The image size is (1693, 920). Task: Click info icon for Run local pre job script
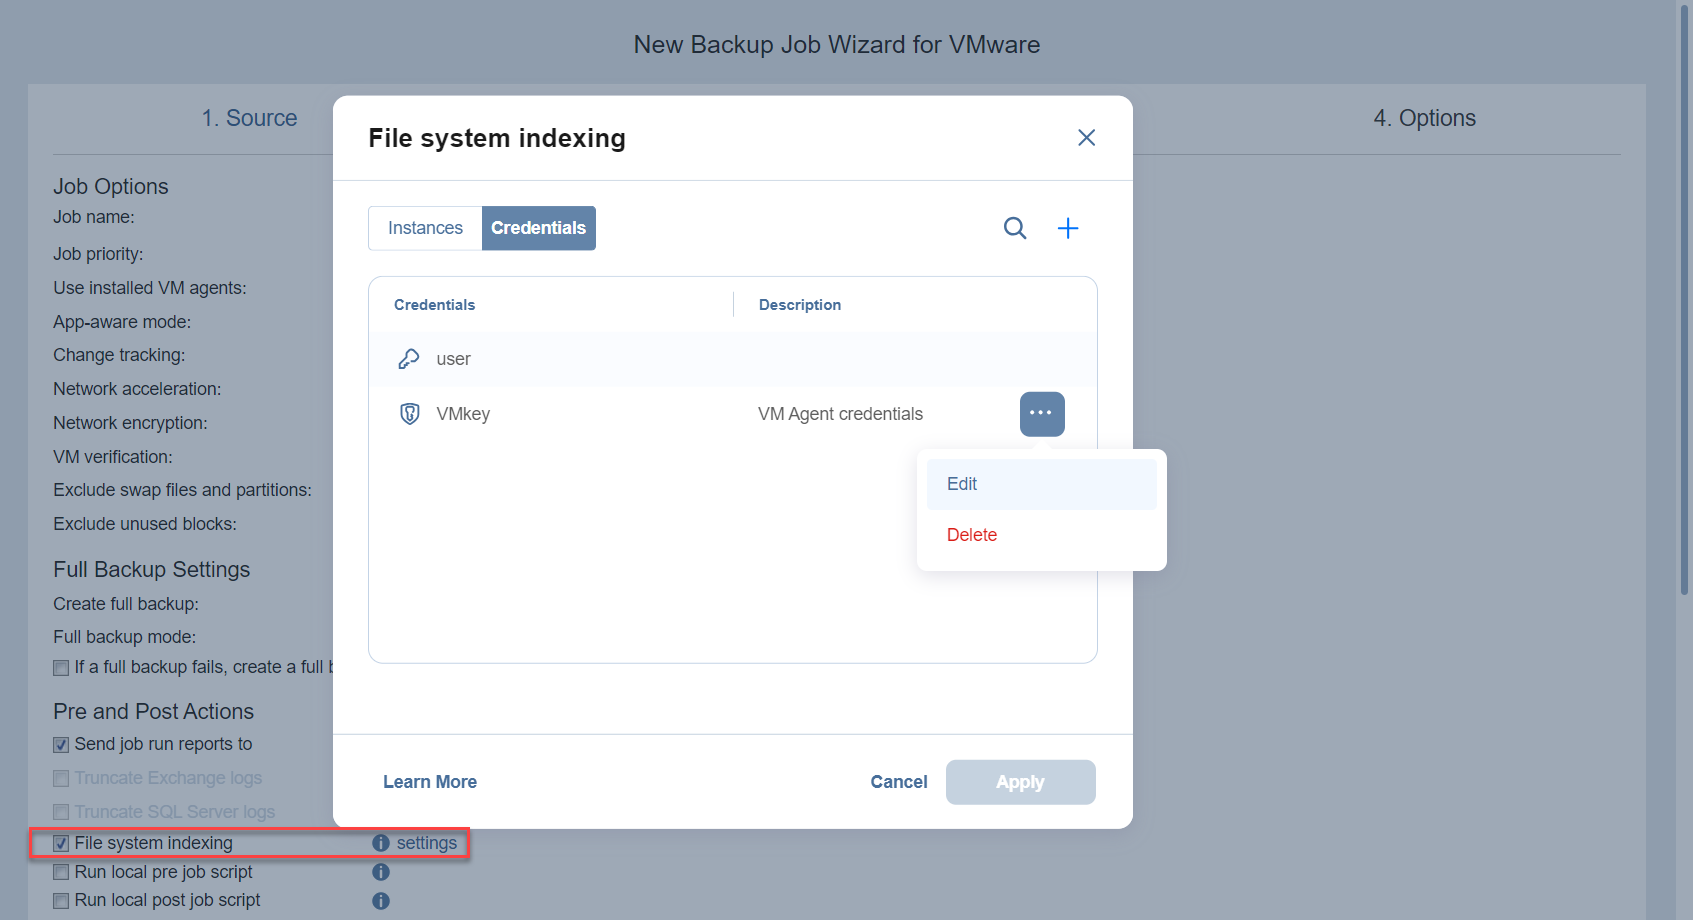[x=381, y=872]
